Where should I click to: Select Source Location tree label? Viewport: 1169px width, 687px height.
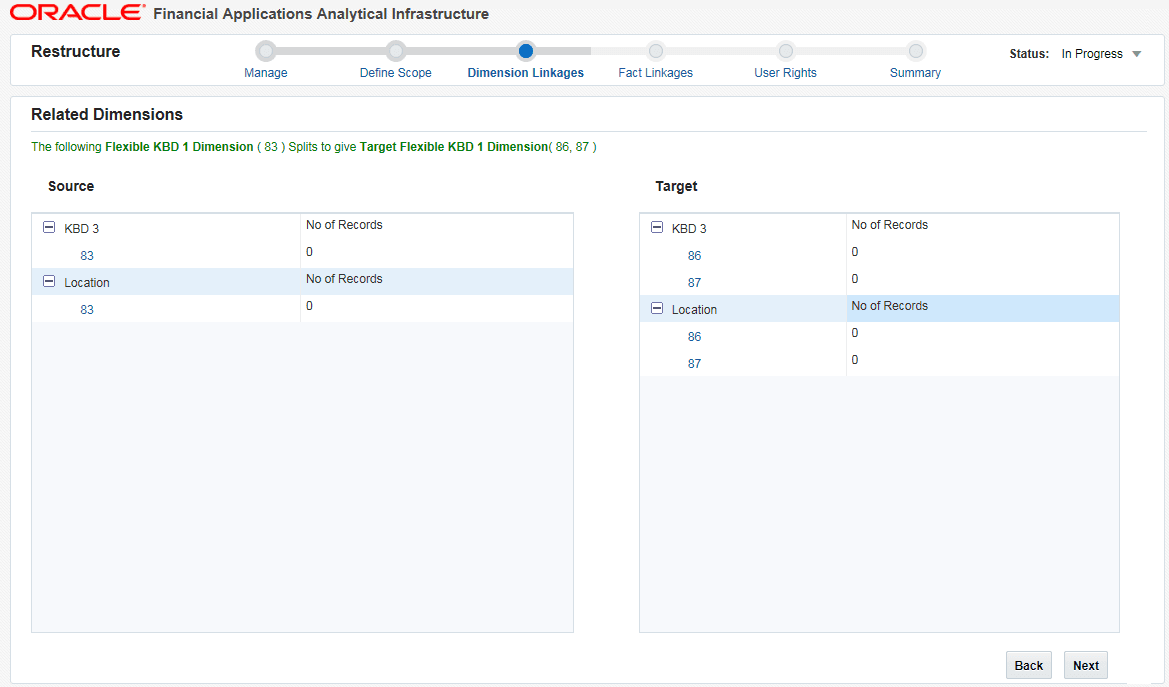coord(86,283)
